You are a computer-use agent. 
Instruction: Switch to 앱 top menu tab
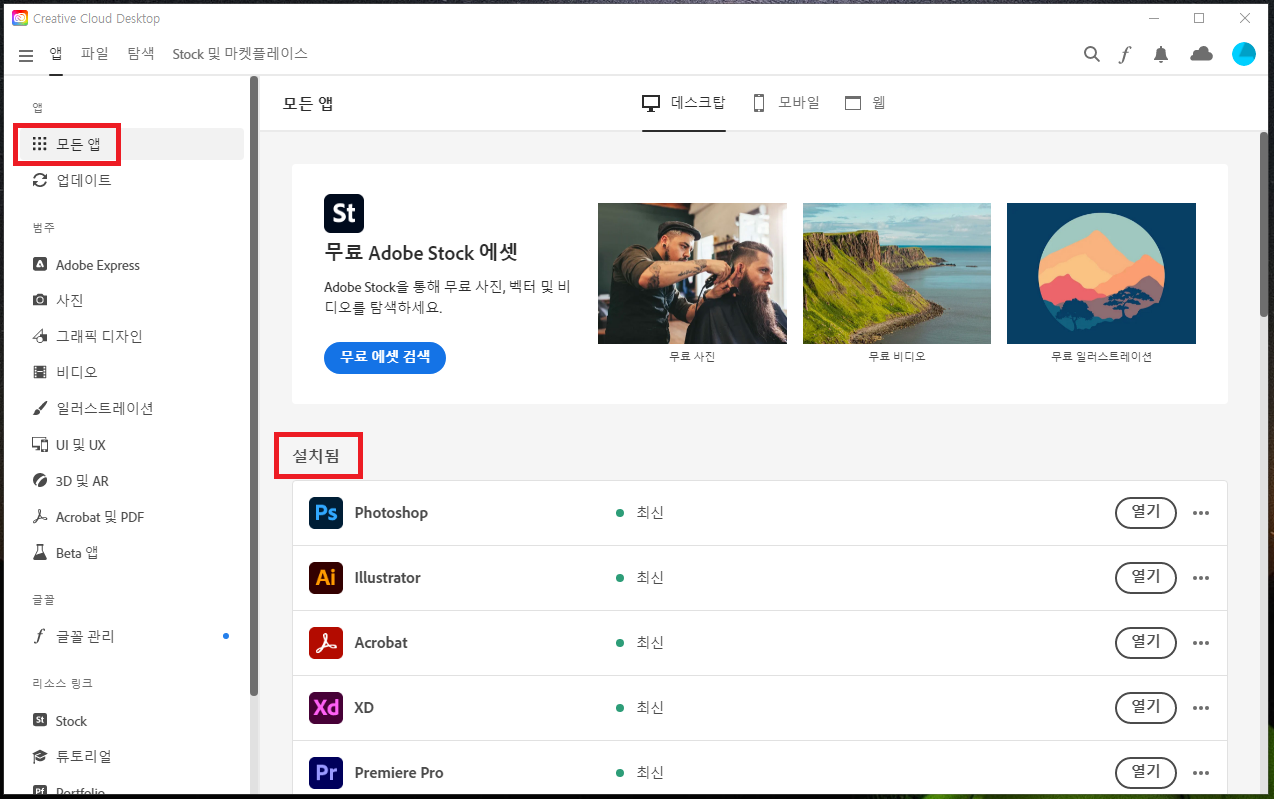pyautogui.click(x=56, y=54)
